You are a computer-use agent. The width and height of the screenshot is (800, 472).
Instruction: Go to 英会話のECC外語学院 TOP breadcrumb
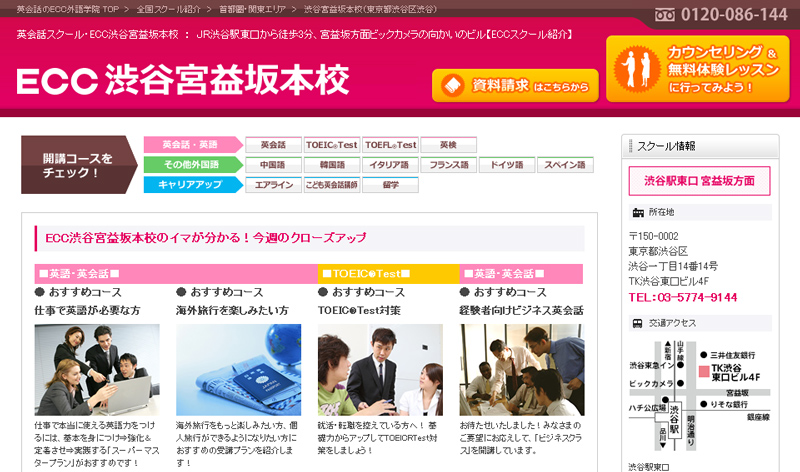[67, 9]
